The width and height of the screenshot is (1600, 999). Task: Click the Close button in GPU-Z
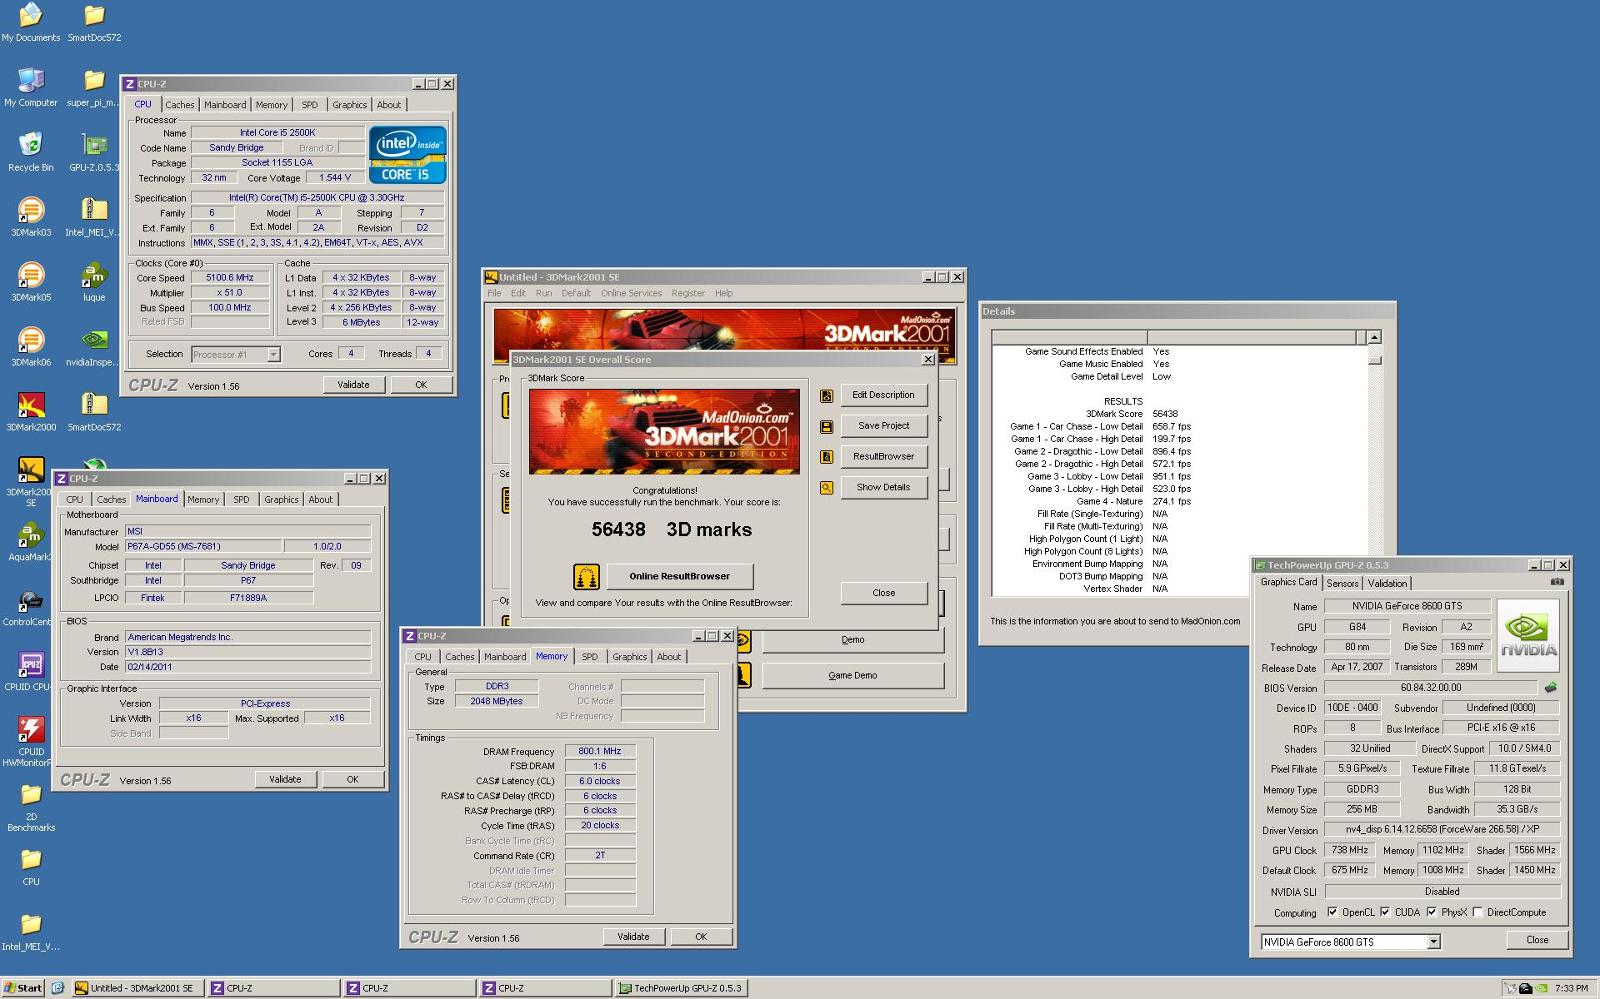tap(1537, 940)
